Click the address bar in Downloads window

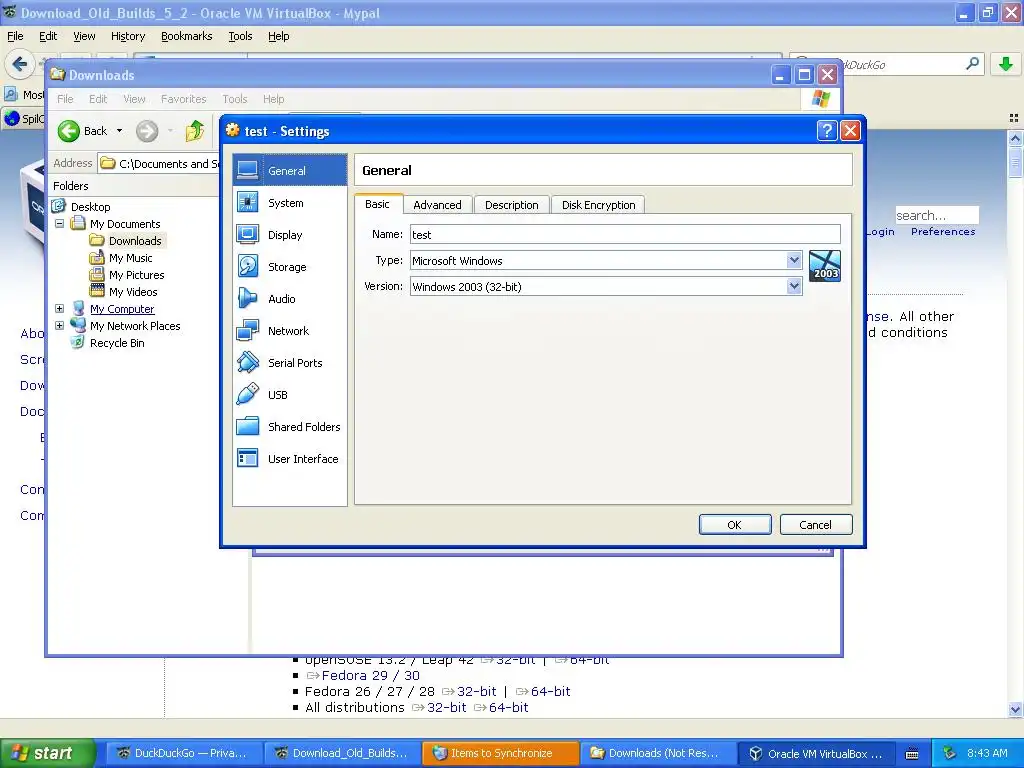coord(159,163)
